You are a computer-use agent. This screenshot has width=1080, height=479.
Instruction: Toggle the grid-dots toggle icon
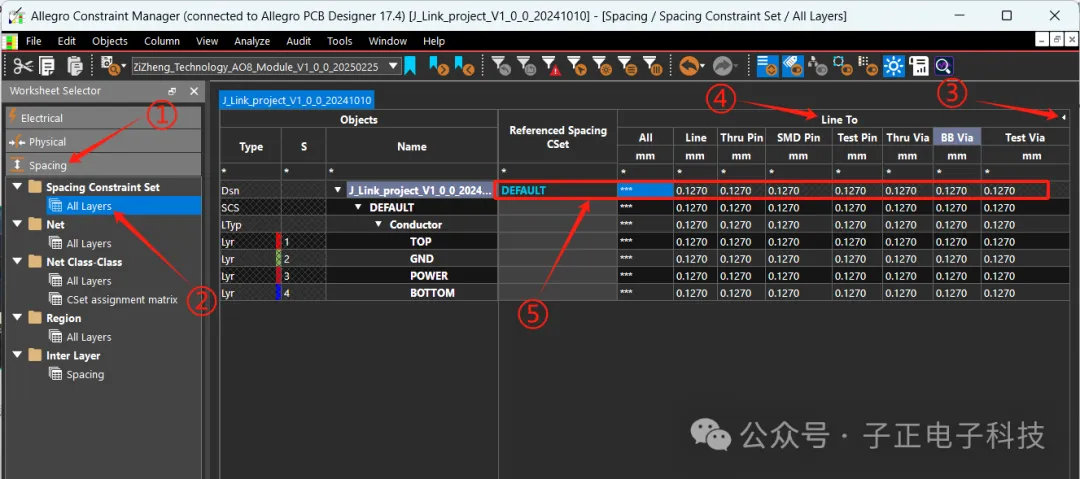(868, 66)
